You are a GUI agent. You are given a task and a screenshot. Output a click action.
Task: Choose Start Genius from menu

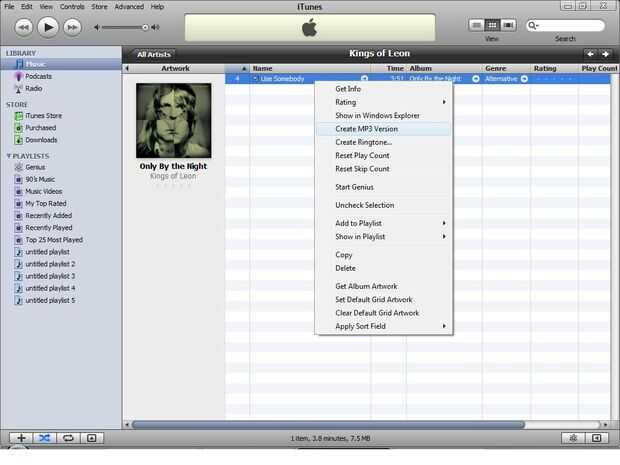tap(384, 187)
